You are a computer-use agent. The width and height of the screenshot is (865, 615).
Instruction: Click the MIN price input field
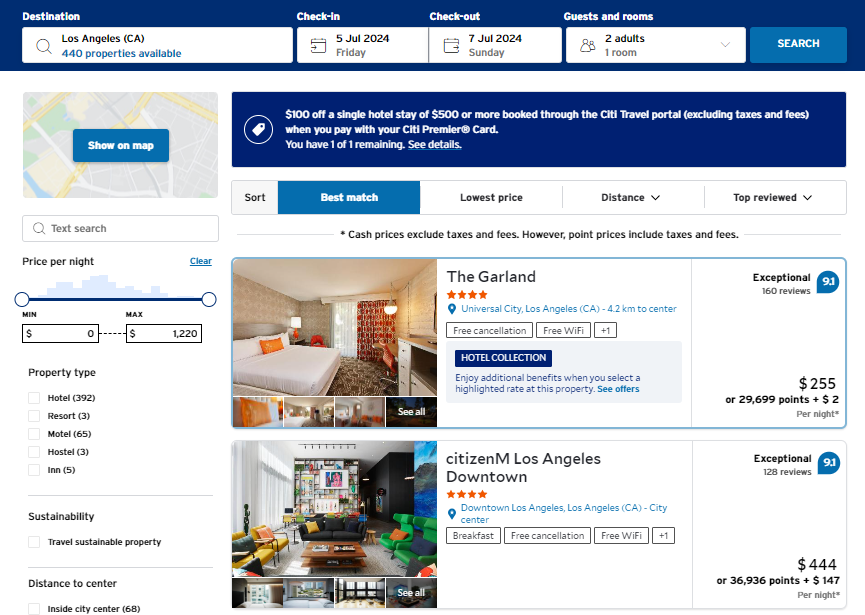(x=61, y=333)
